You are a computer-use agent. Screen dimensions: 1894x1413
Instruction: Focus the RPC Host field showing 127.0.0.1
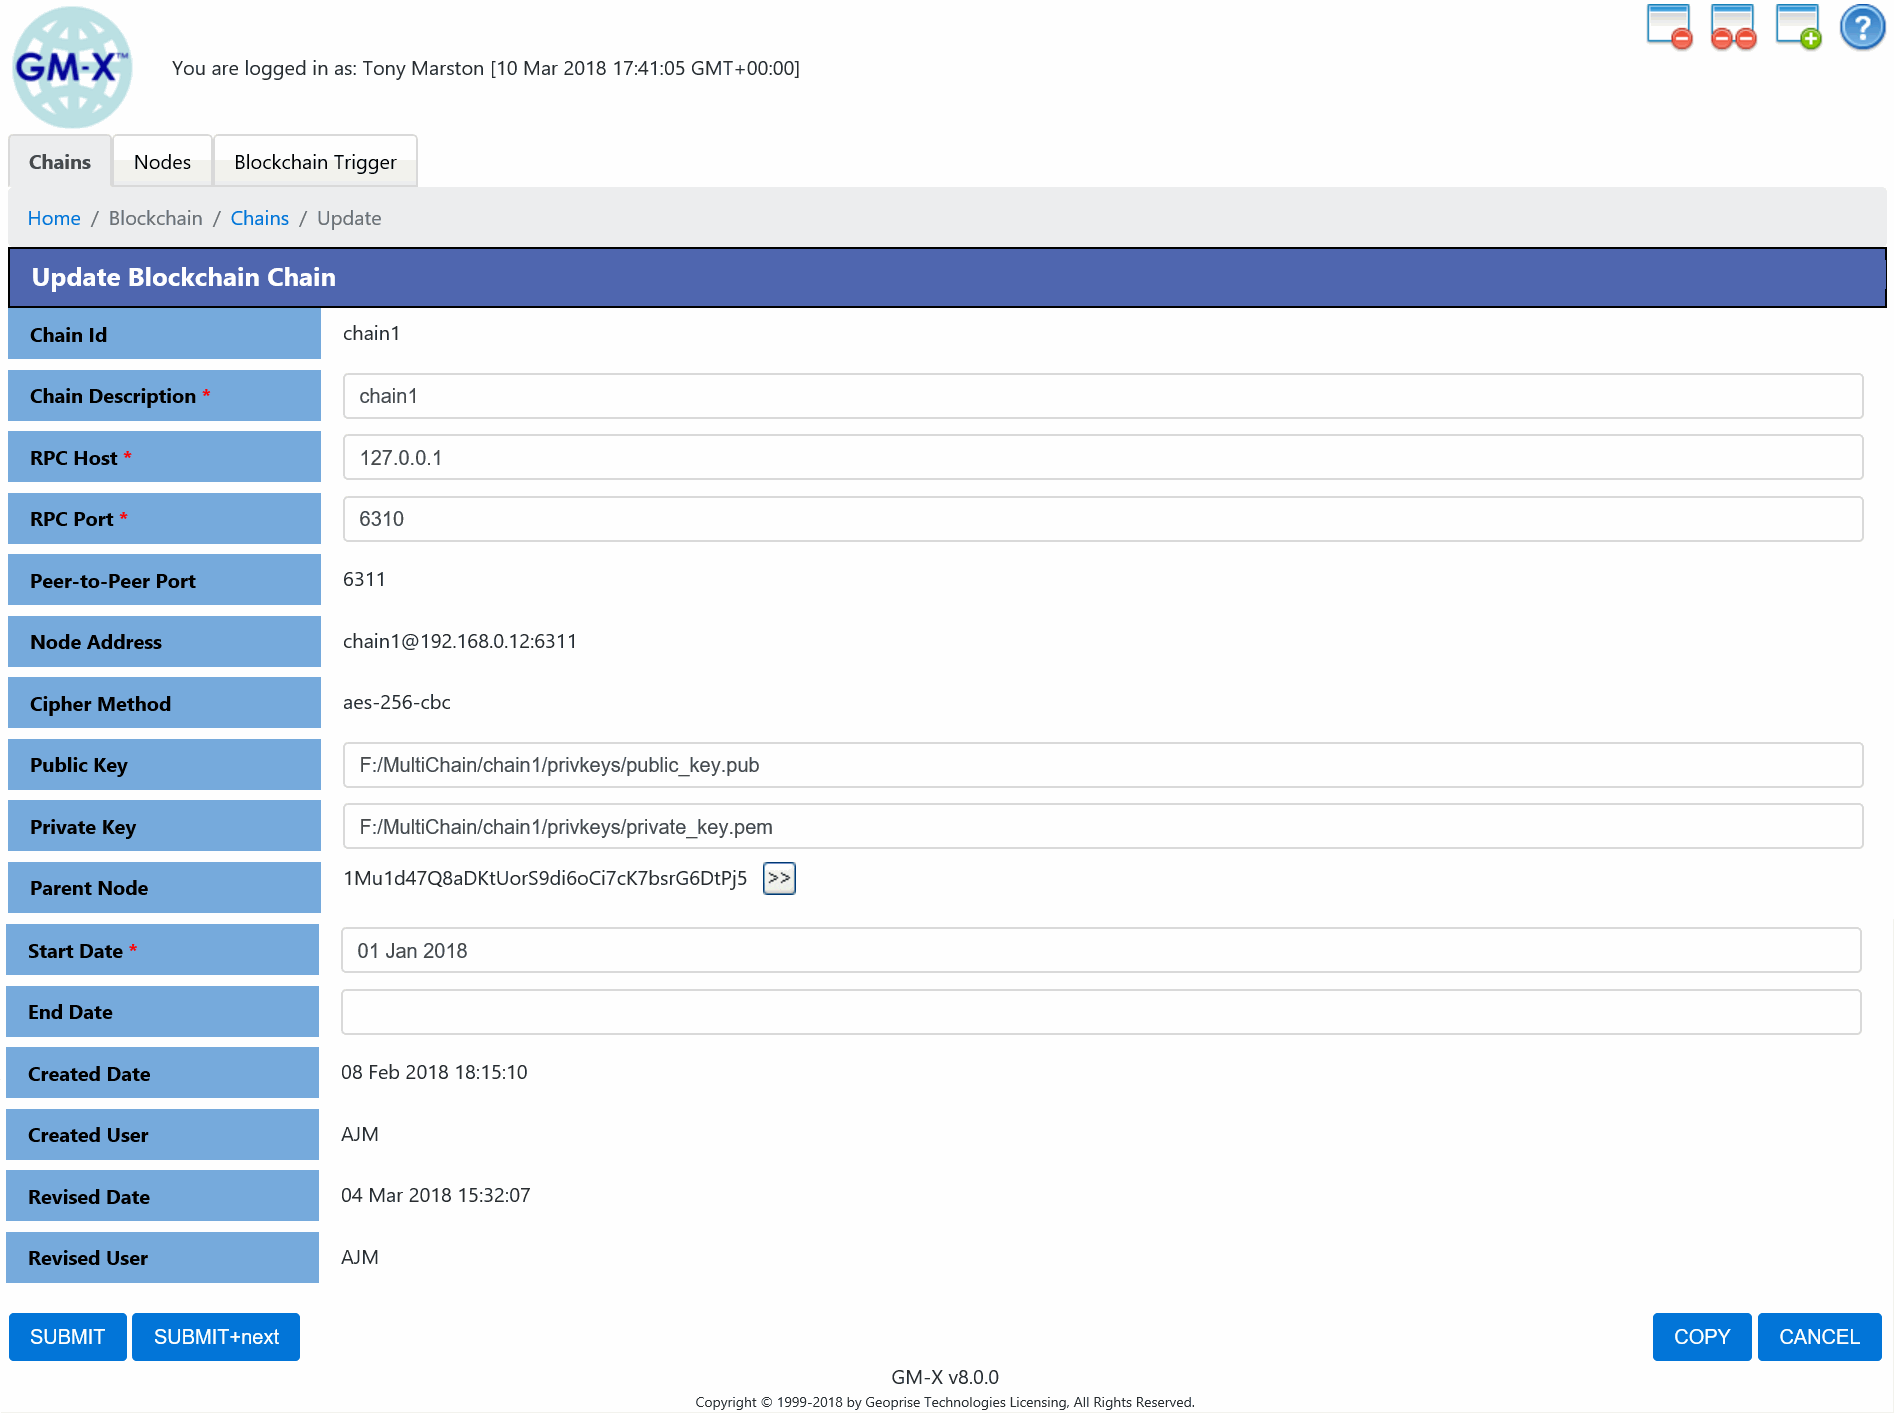click(1103, 458)
